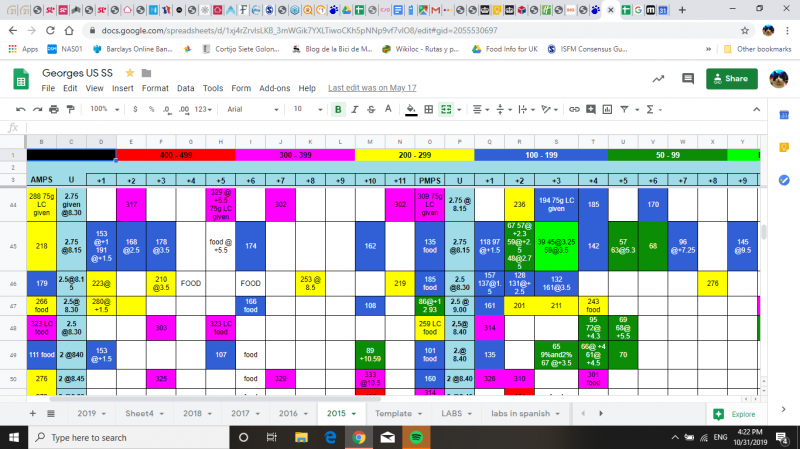Open the Format menu
Image resolution: width=800 pixels, height=449 pixels.
pos(153,88)
